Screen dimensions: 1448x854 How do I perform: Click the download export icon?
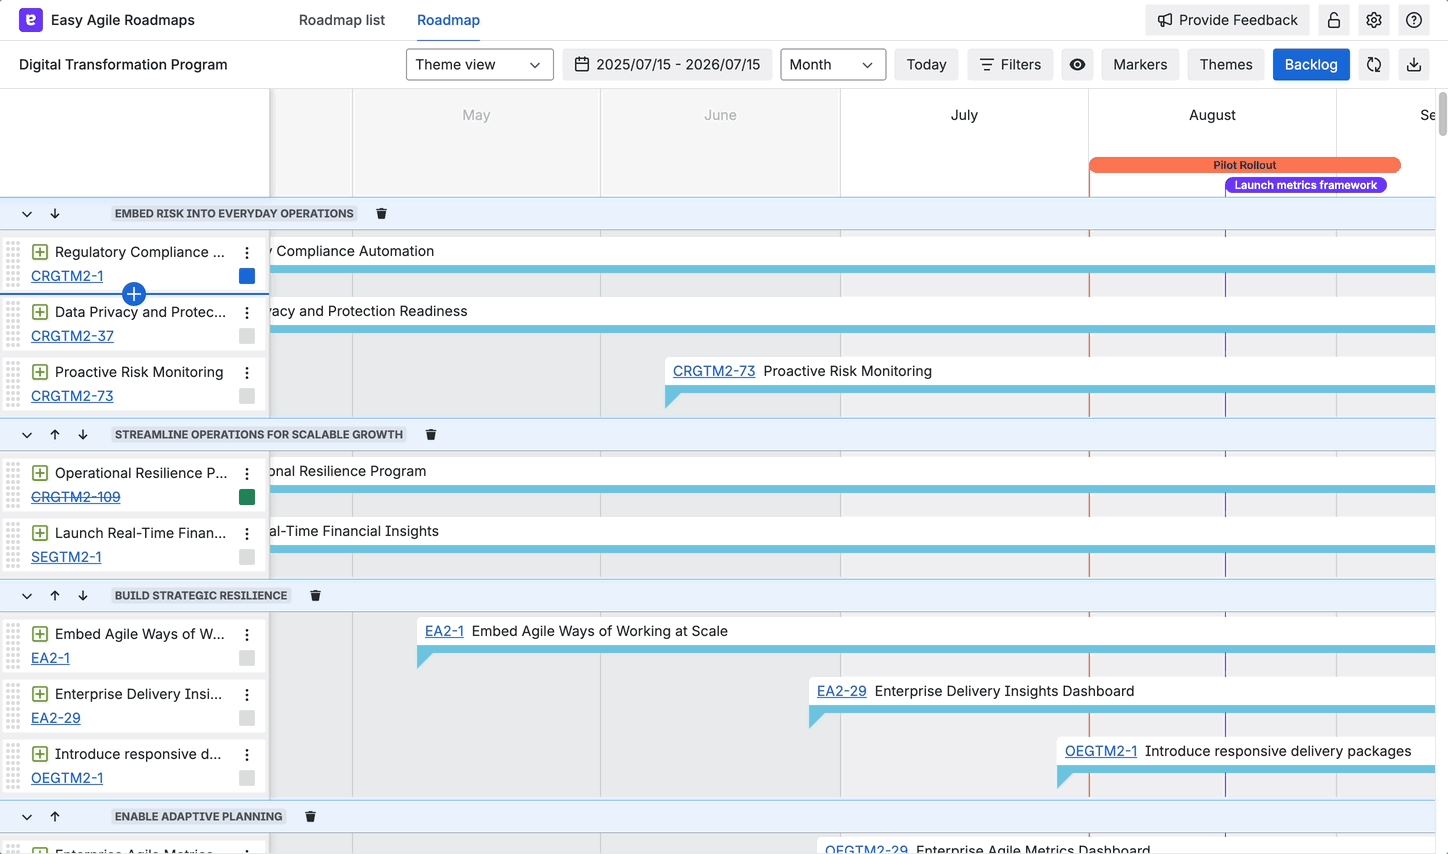(1414, 65)
